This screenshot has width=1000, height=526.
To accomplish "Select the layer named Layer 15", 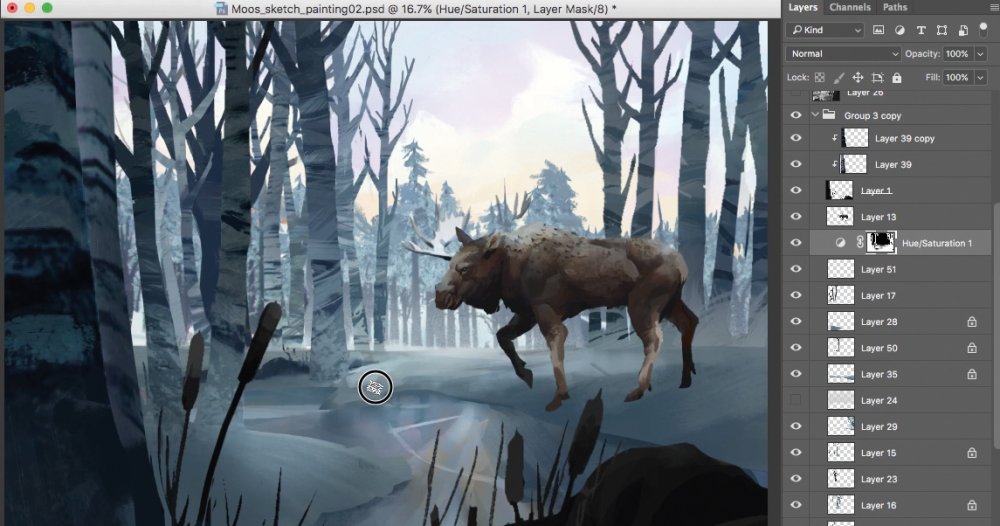I will (x=878, y=453).
